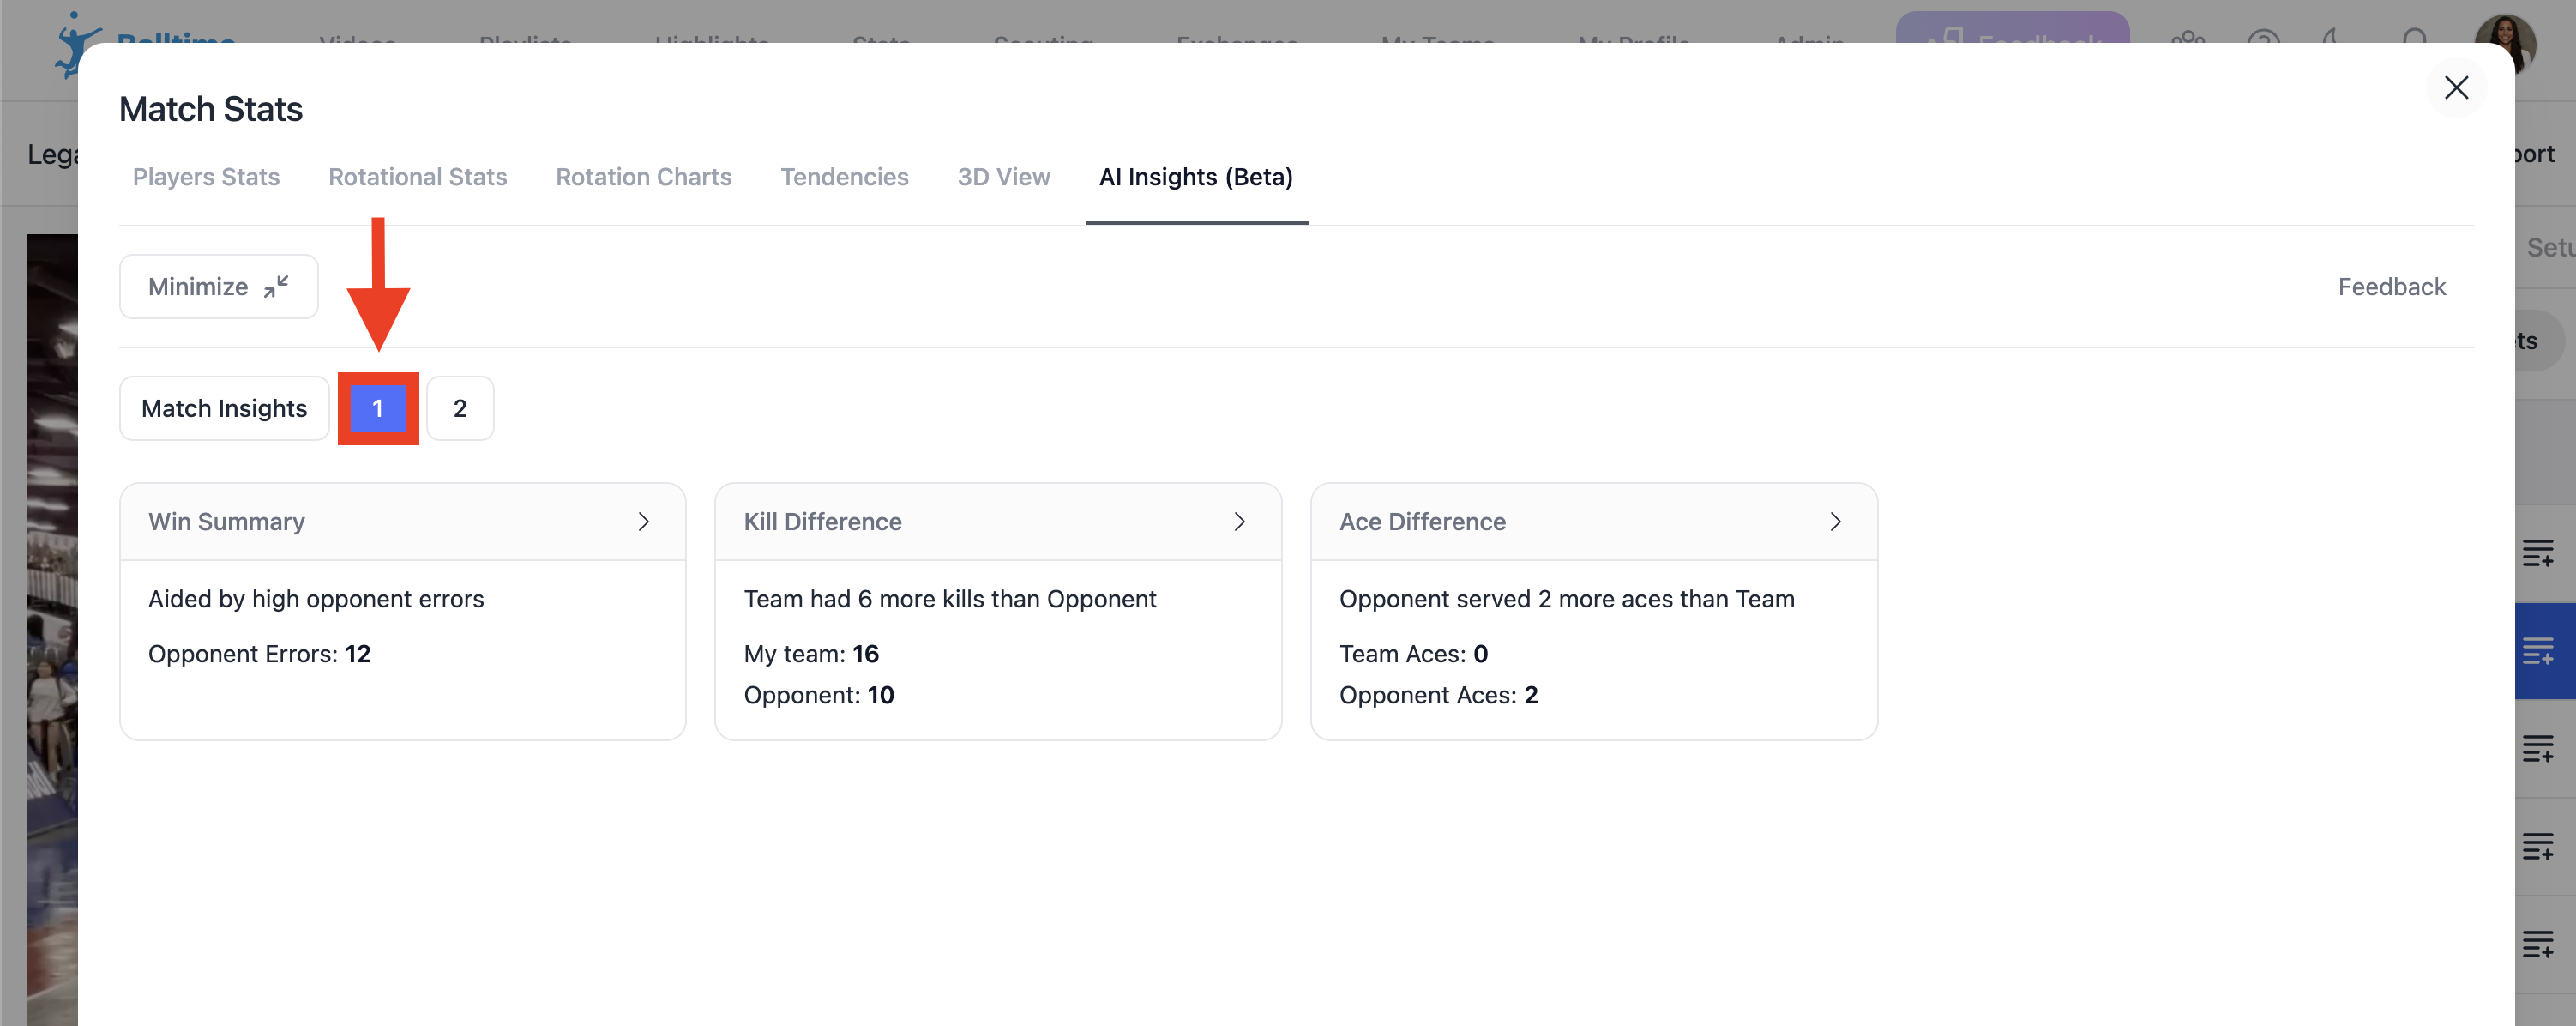Click the highlighted blue add-to-playlist icon
Image resolution: width=2576 pixels, height=1026 pixels.
coord(2538,651)
